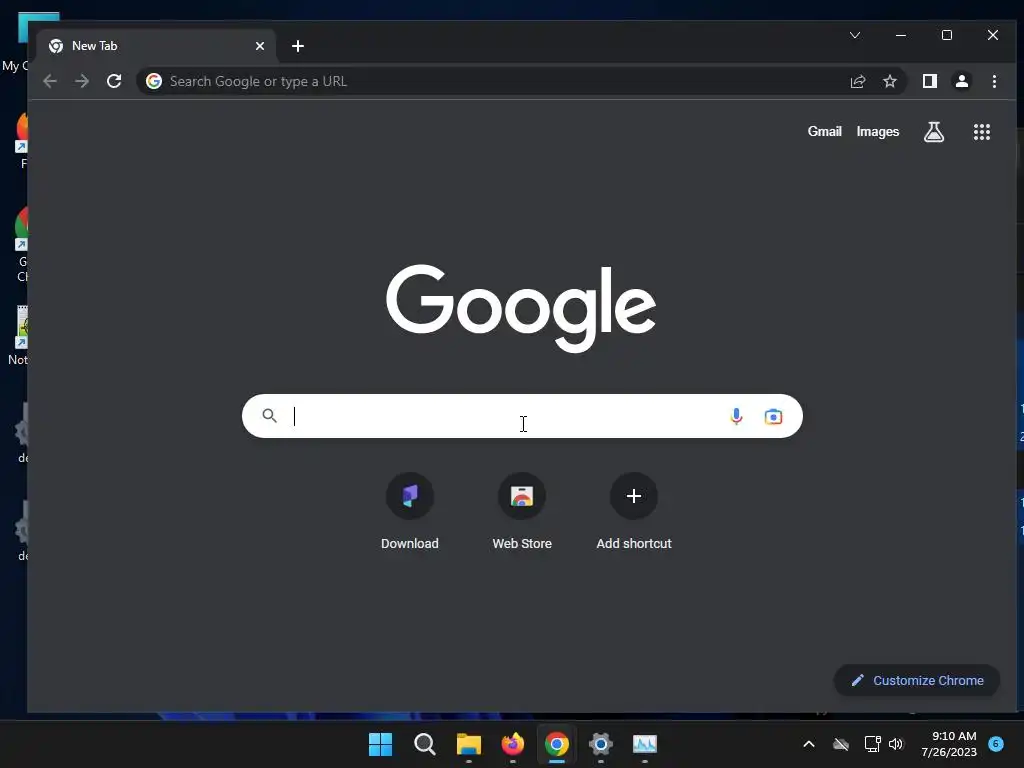Bookmark this tab with the star icon

tap(889, 81)
